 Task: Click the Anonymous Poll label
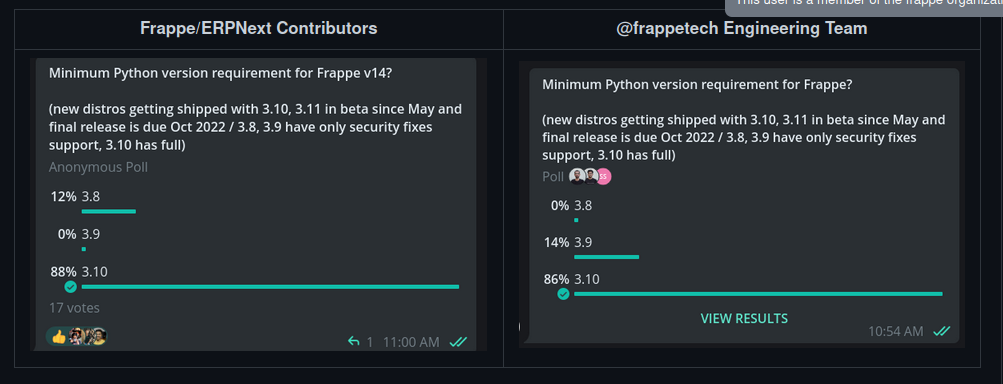[x=99, y=167]
